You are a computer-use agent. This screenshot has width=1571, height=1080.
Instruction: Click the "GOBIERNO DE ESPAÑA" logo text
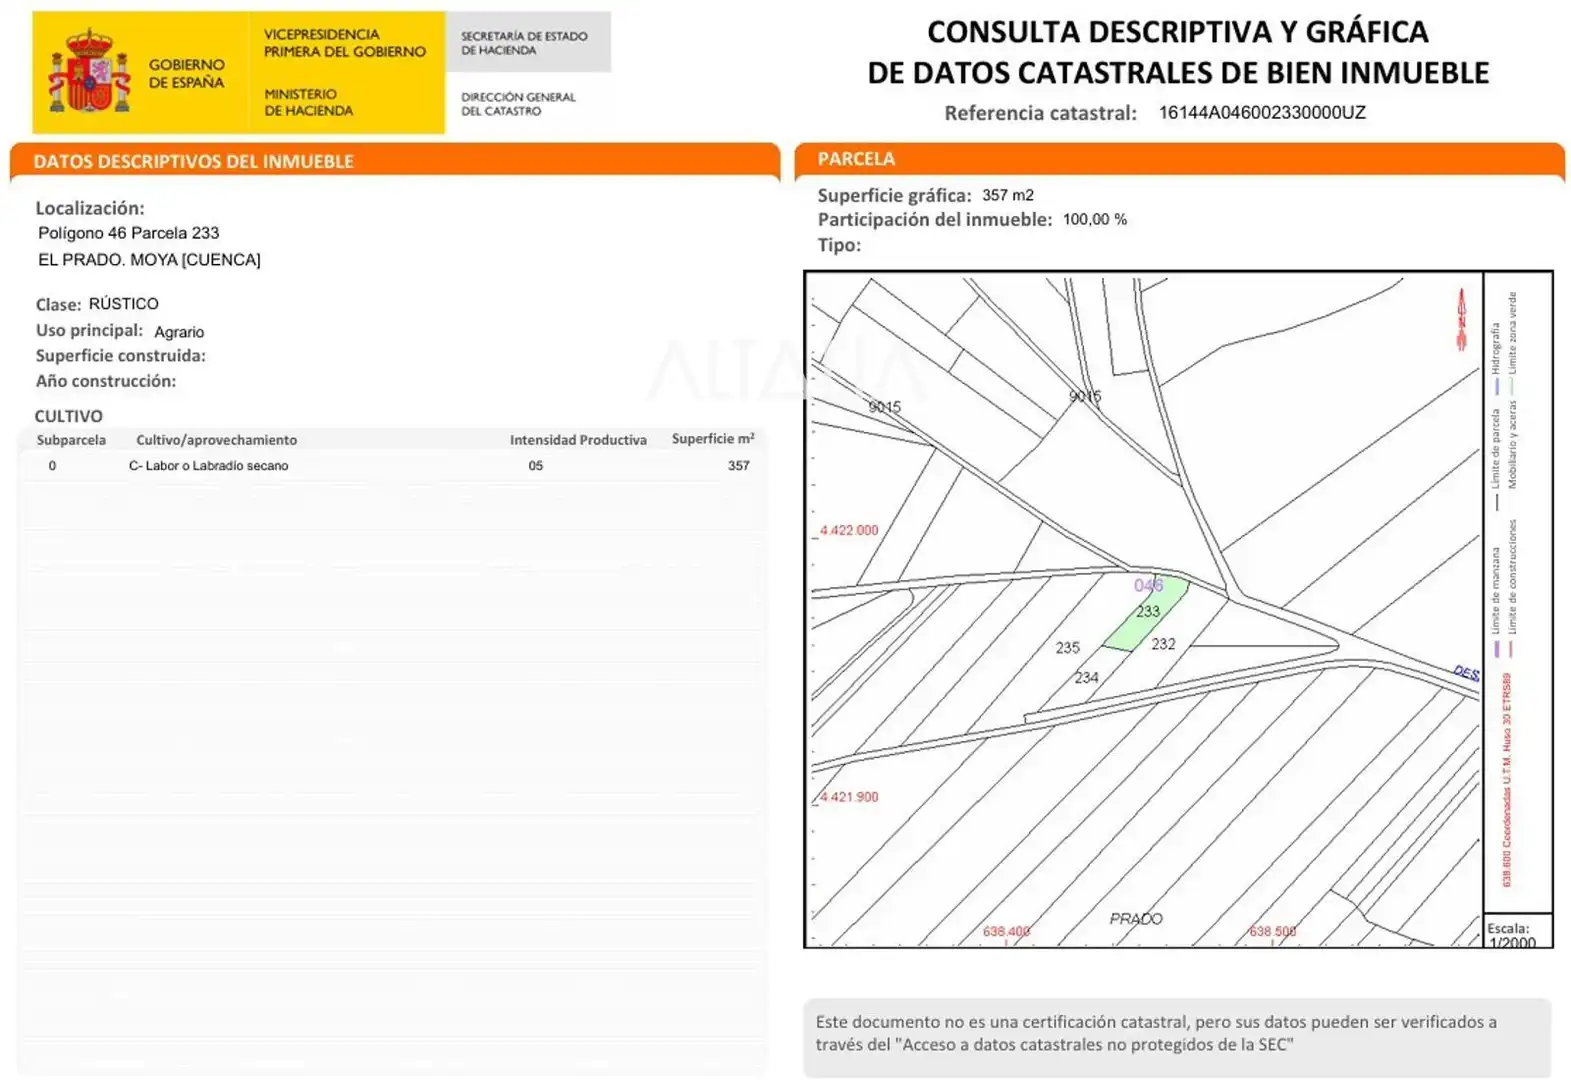tap(187, 73)
